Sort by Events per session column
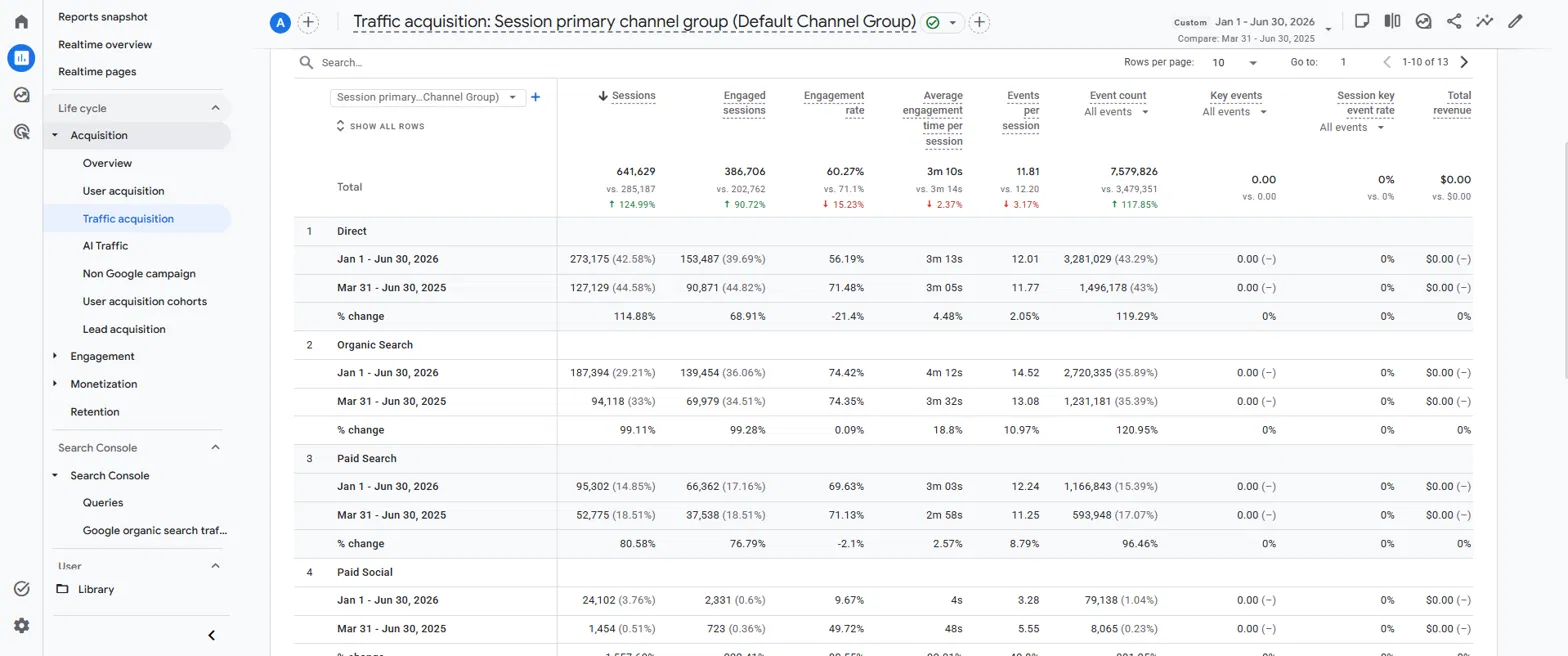The height and width of the screenshot is (656, 1568). click(1023, 111)
